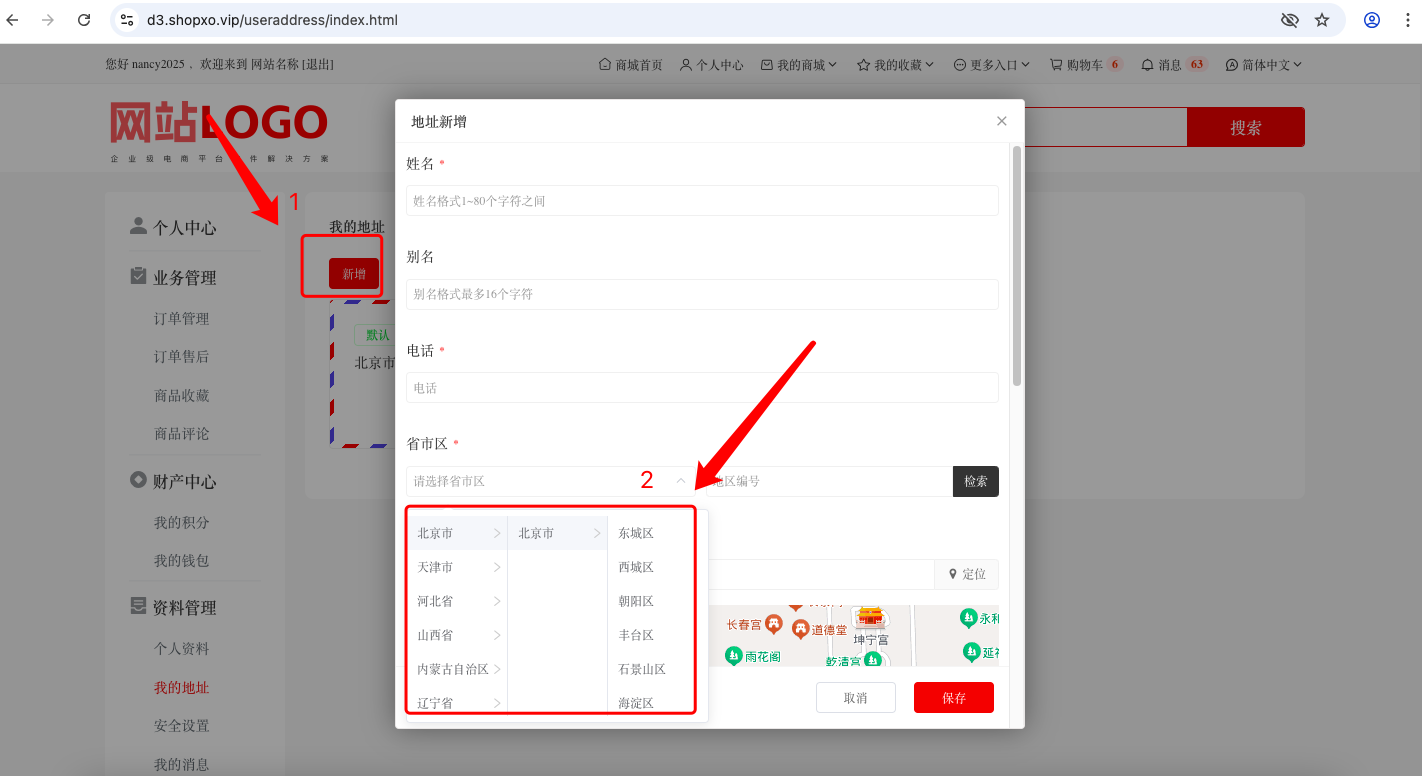Go to 商城首页 home in top navigation
Screen dimensions: 1422x776
tap(631, 65)
